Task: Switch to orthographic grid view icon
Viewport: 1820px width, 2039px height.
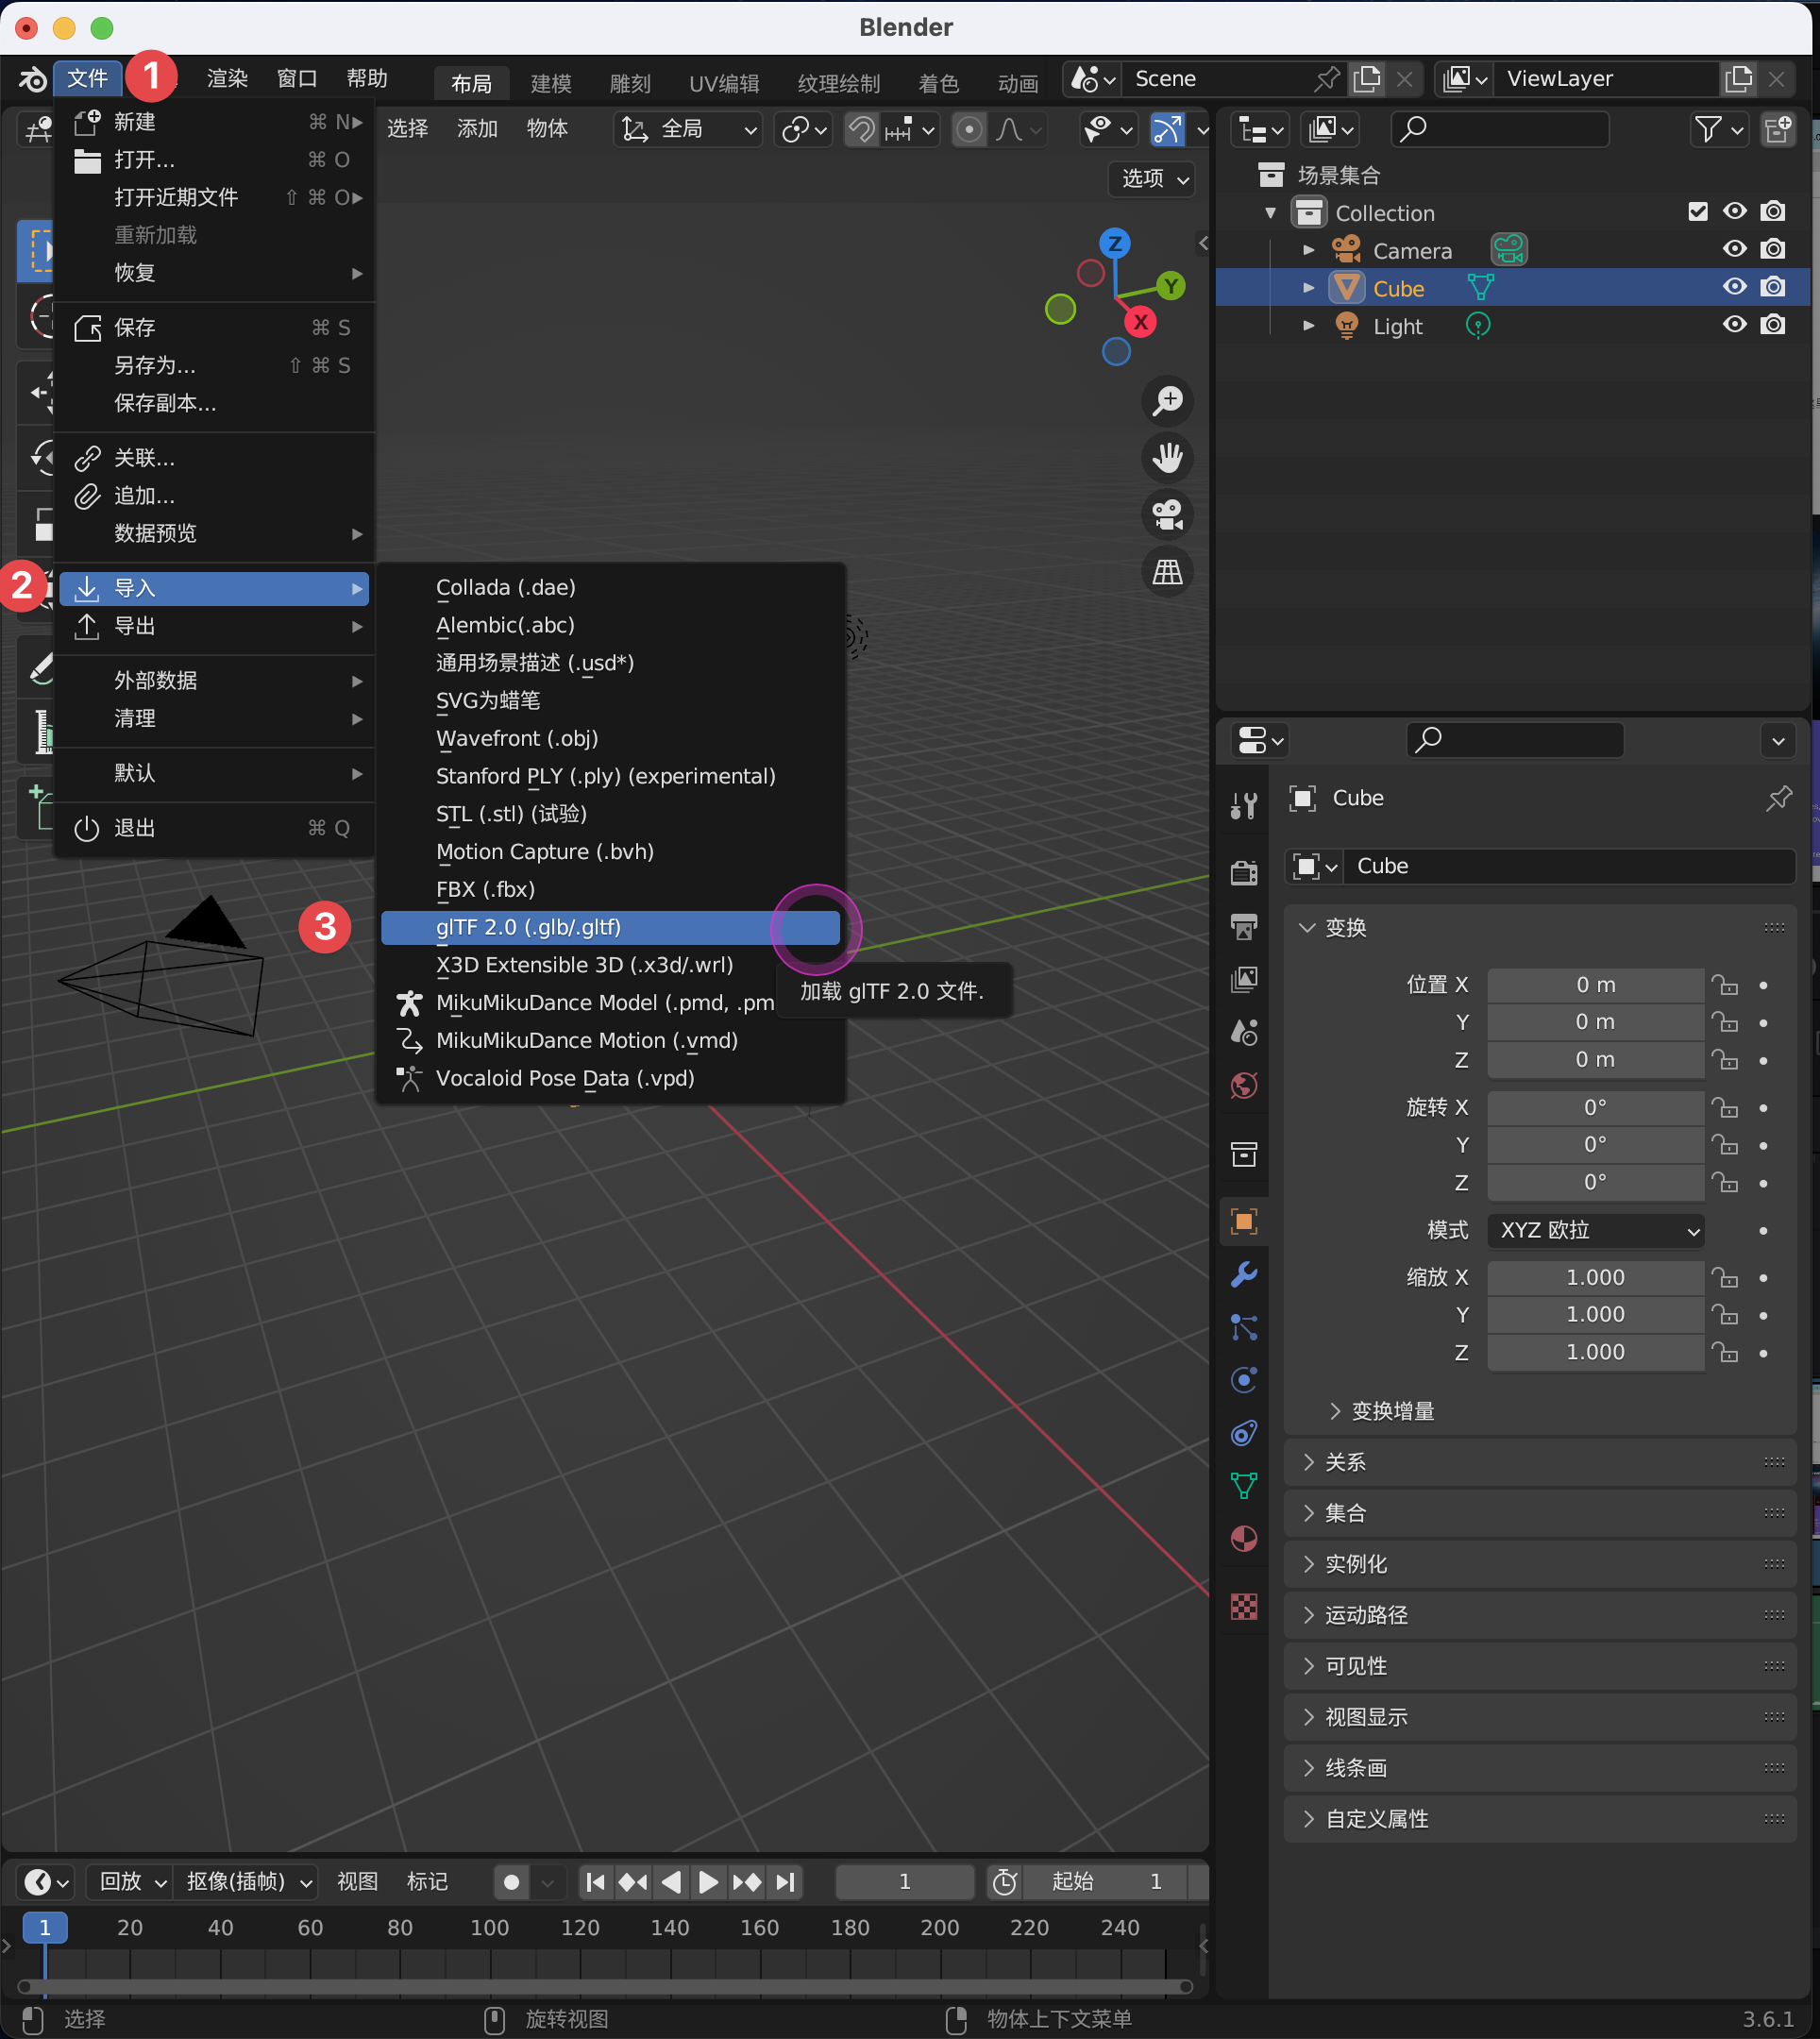Action: (x=1167, y=572)
